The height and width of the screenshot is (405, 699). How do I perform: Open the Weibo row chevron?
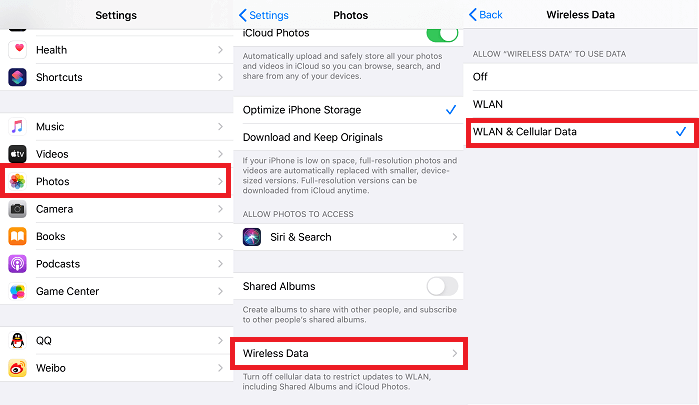pyautogui.click(x=220, y=368)
